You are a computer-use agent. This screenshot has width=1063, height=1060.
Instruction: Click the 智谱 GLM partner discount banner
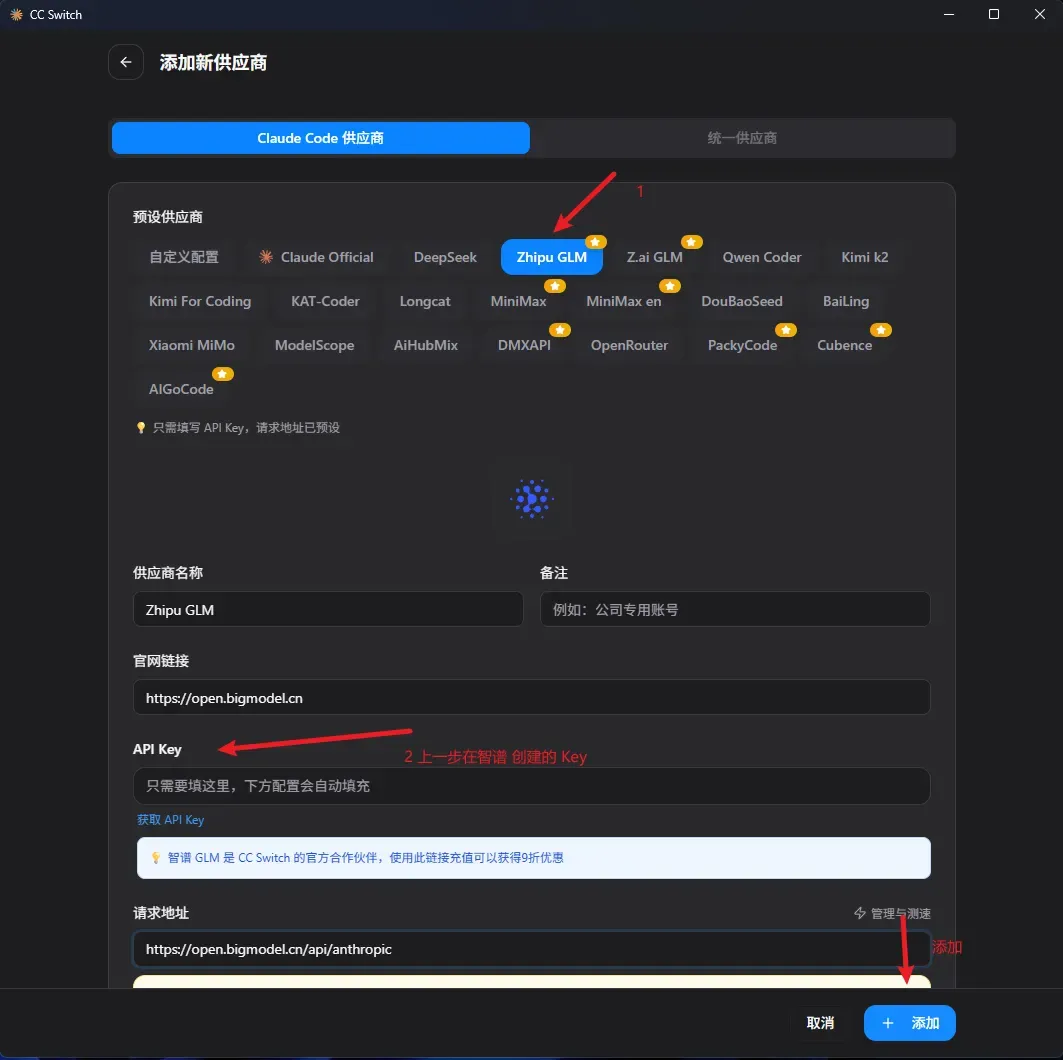[534, 858]
